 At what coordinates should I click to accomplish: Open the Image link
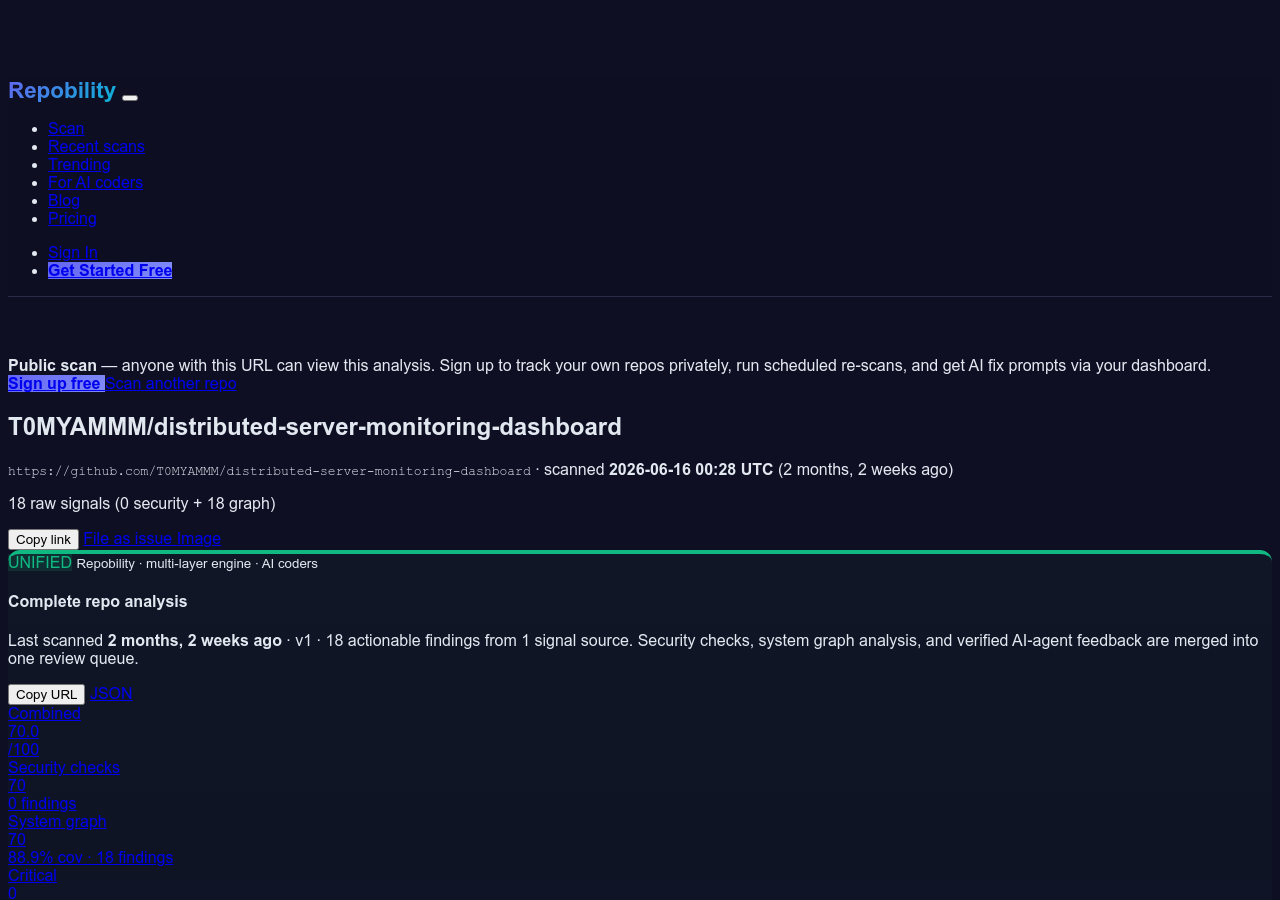tap(199, 538)
